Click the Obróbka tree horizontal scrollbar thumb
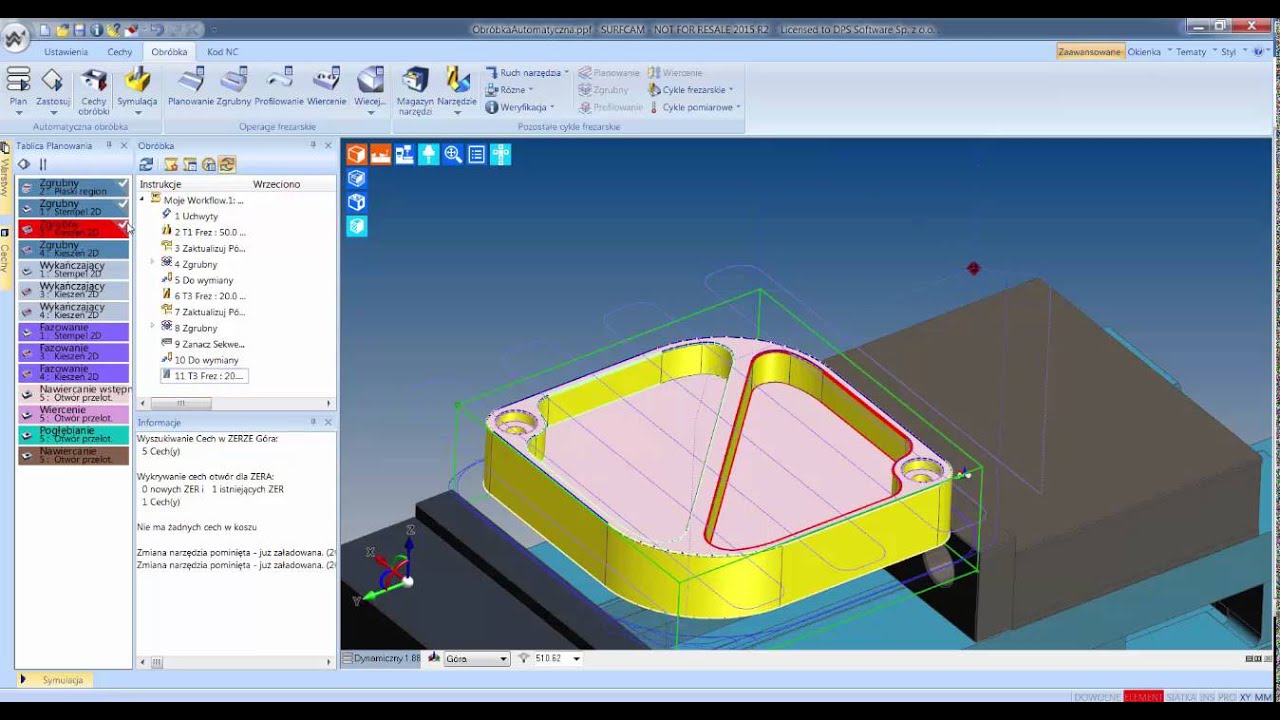 coord(181,403)
